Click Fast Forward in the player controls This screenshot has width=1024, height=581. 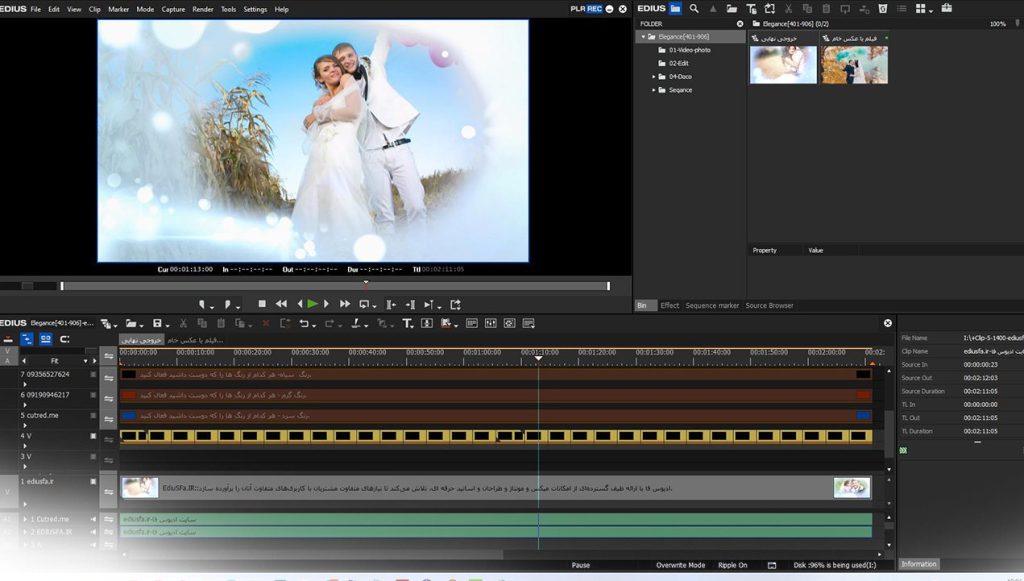pyautogui.click(x=344, y=304)
